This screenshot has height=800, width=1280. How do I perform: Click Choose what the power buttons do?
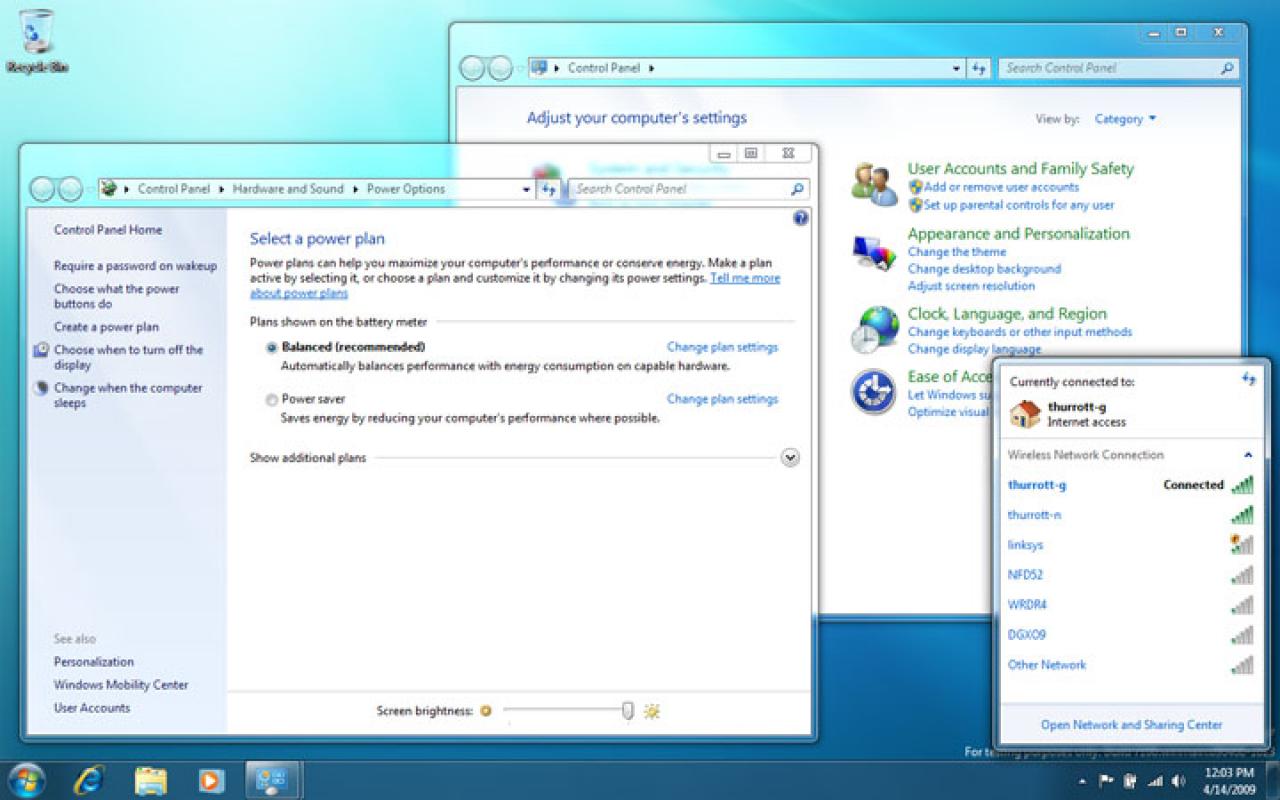click(117, 296)
